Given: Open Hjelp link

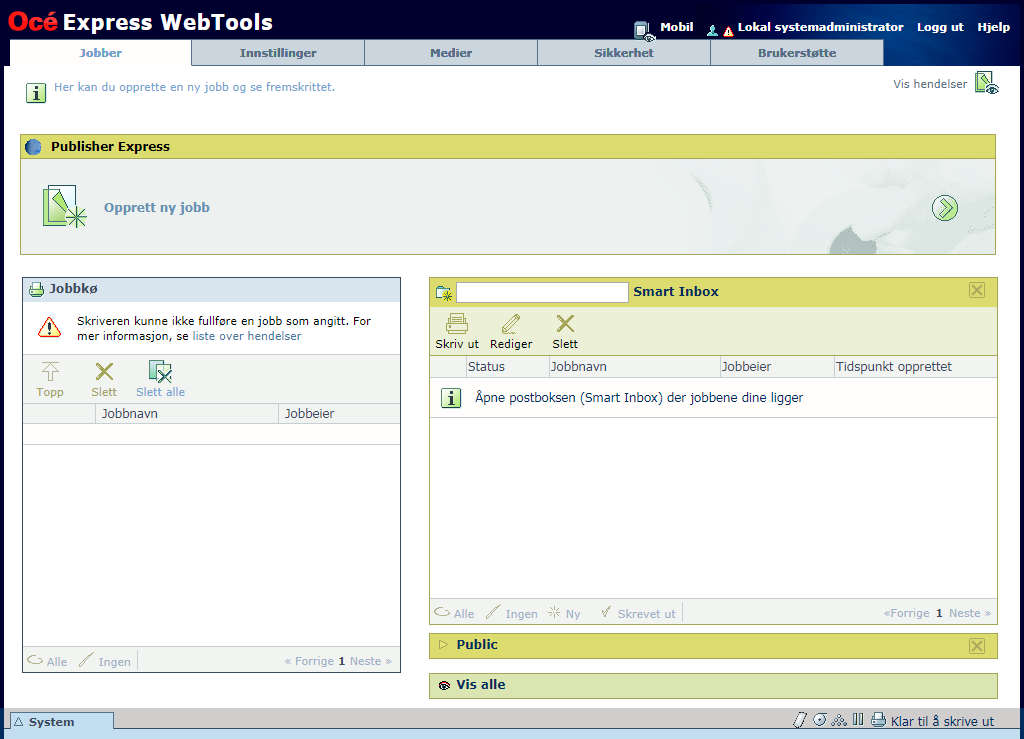Looking at the screenshot, I should click(993, 27).
